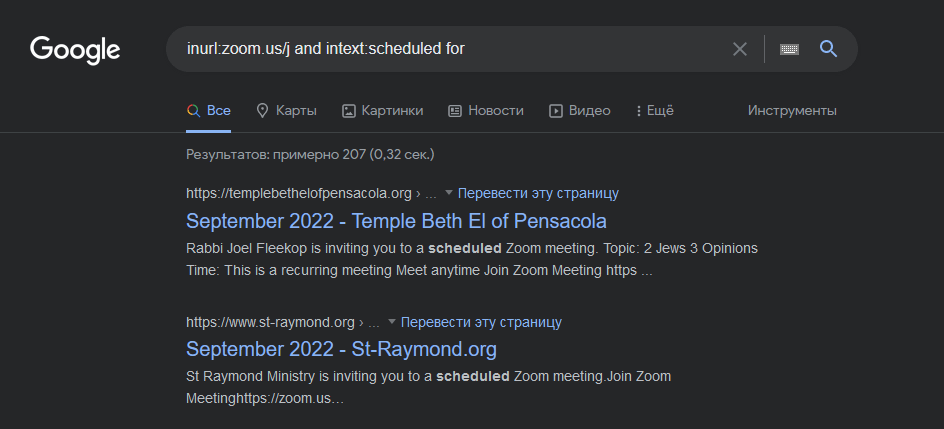Open Инструменты (Tools) search options

point(792,111)
